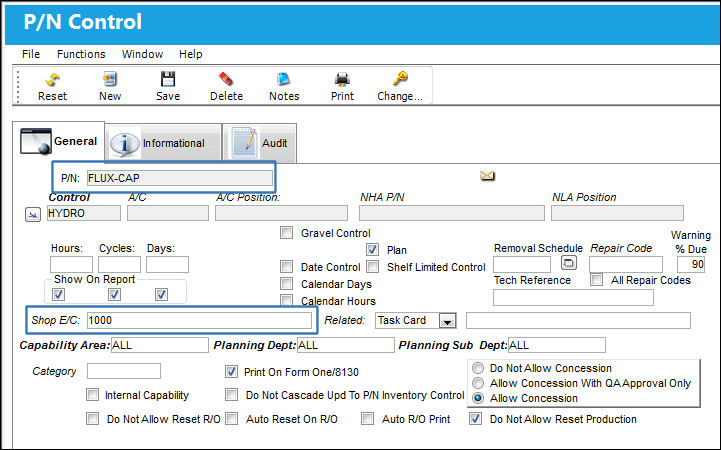Open the File menu
Screen dimensions: 721x450
pyautogui.click(x=31, y=54)
